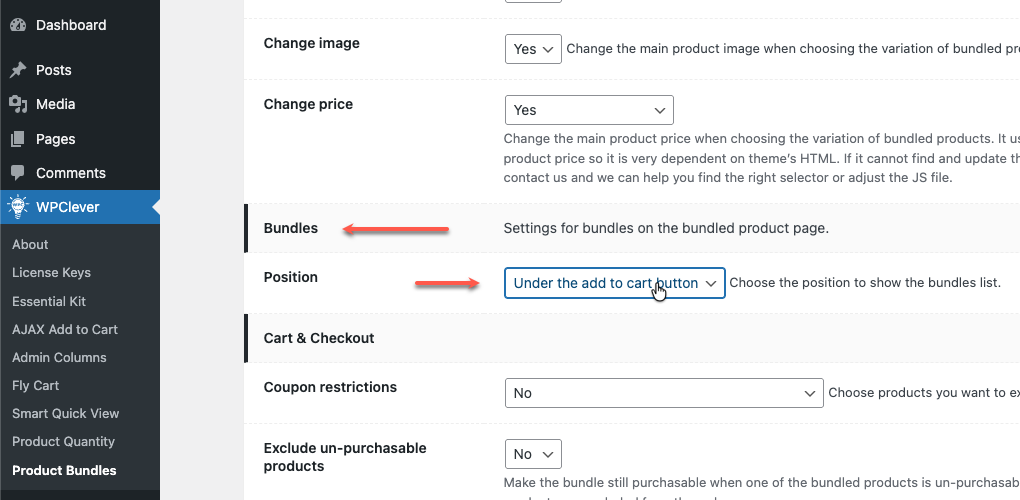Screen dimensions: 1020x500
Task: Select AJAX Add to Cart submenu
Action: point(65,329)
